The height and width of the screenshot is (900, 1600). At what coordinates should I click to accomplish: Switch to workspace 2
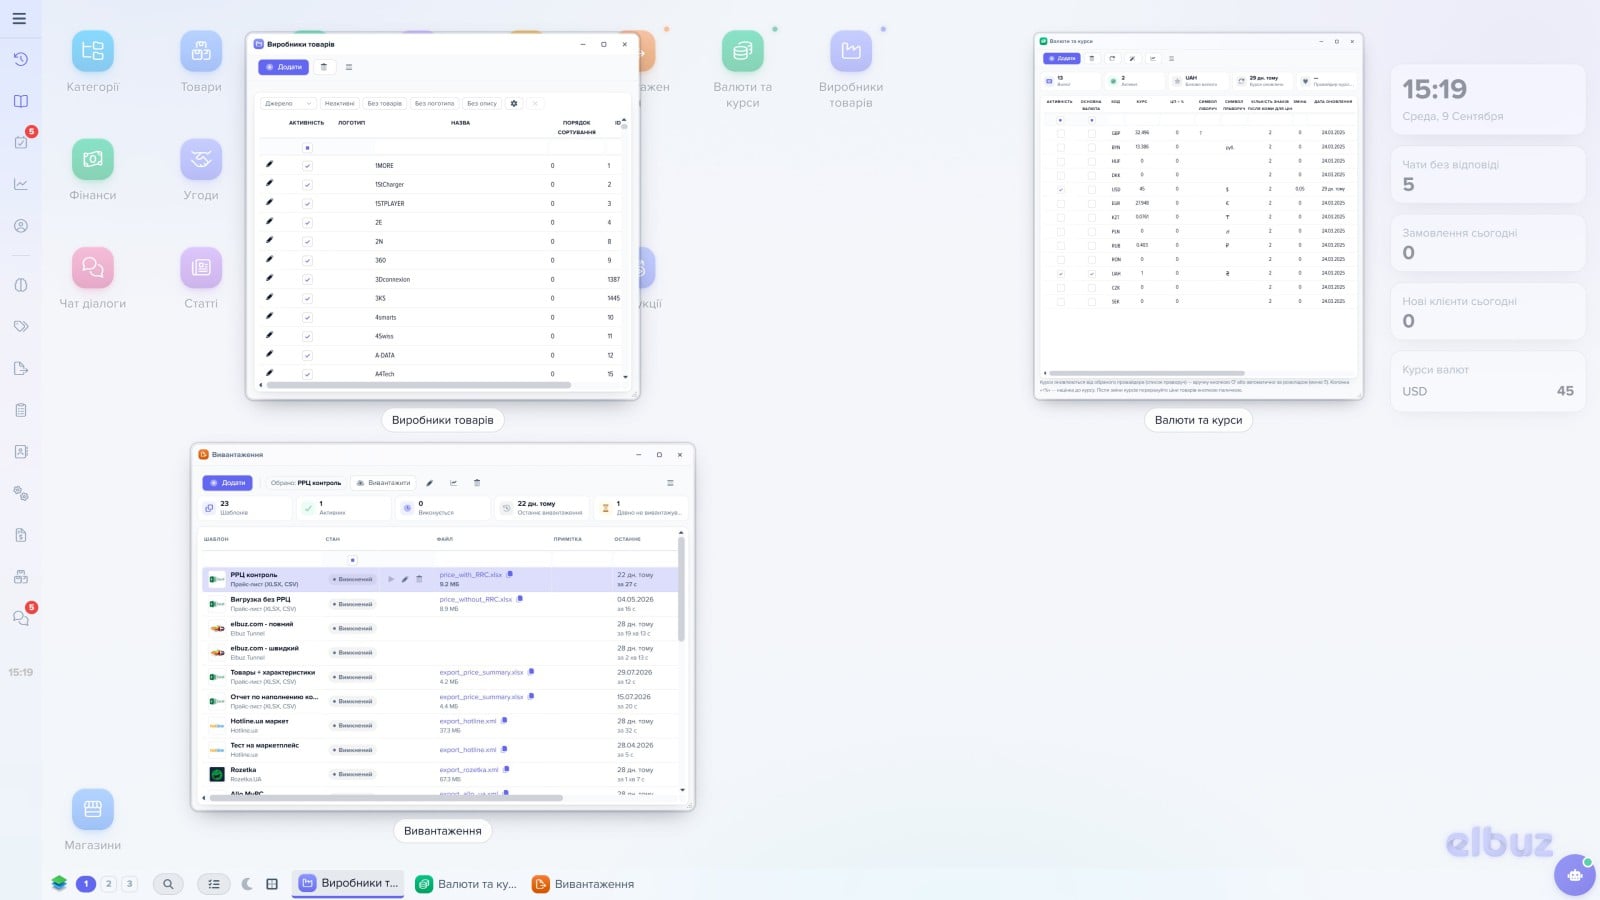point(109,884)
